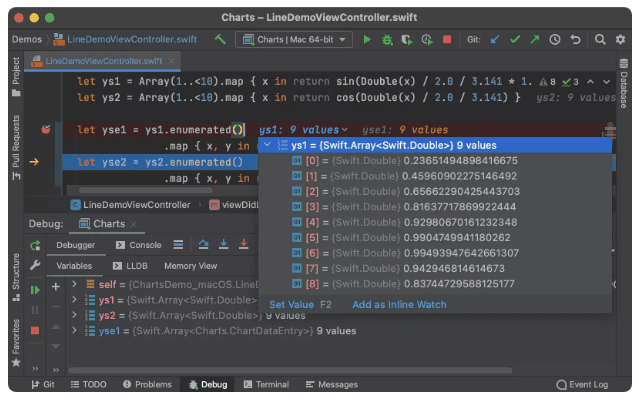Open Variables tab
This screenshot has height=402, width=639.
pos(74,266)
